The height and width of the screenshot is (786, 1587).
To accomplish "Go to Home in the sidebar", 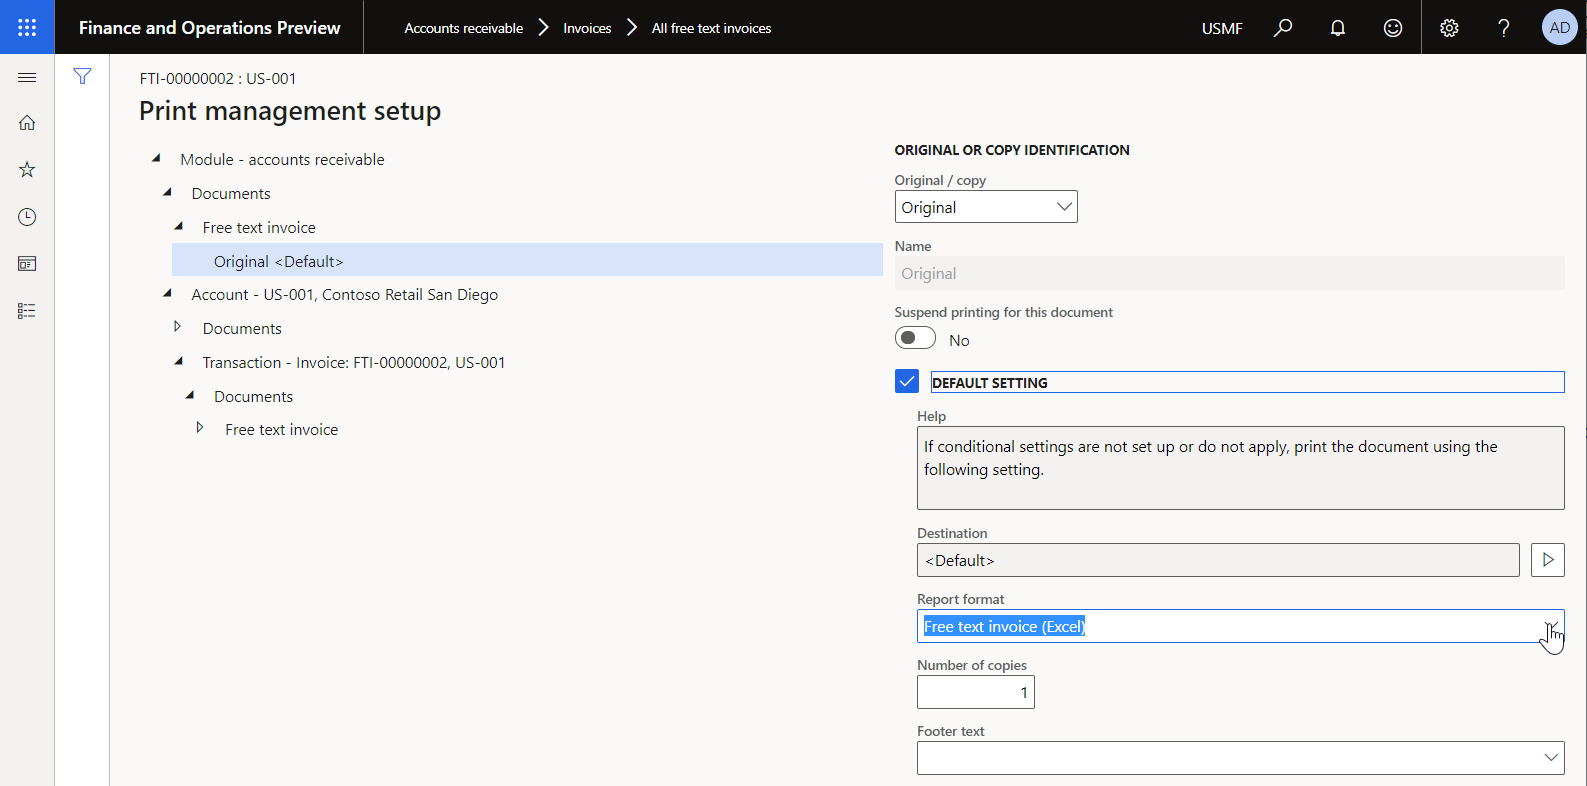I will click(27, 123).
